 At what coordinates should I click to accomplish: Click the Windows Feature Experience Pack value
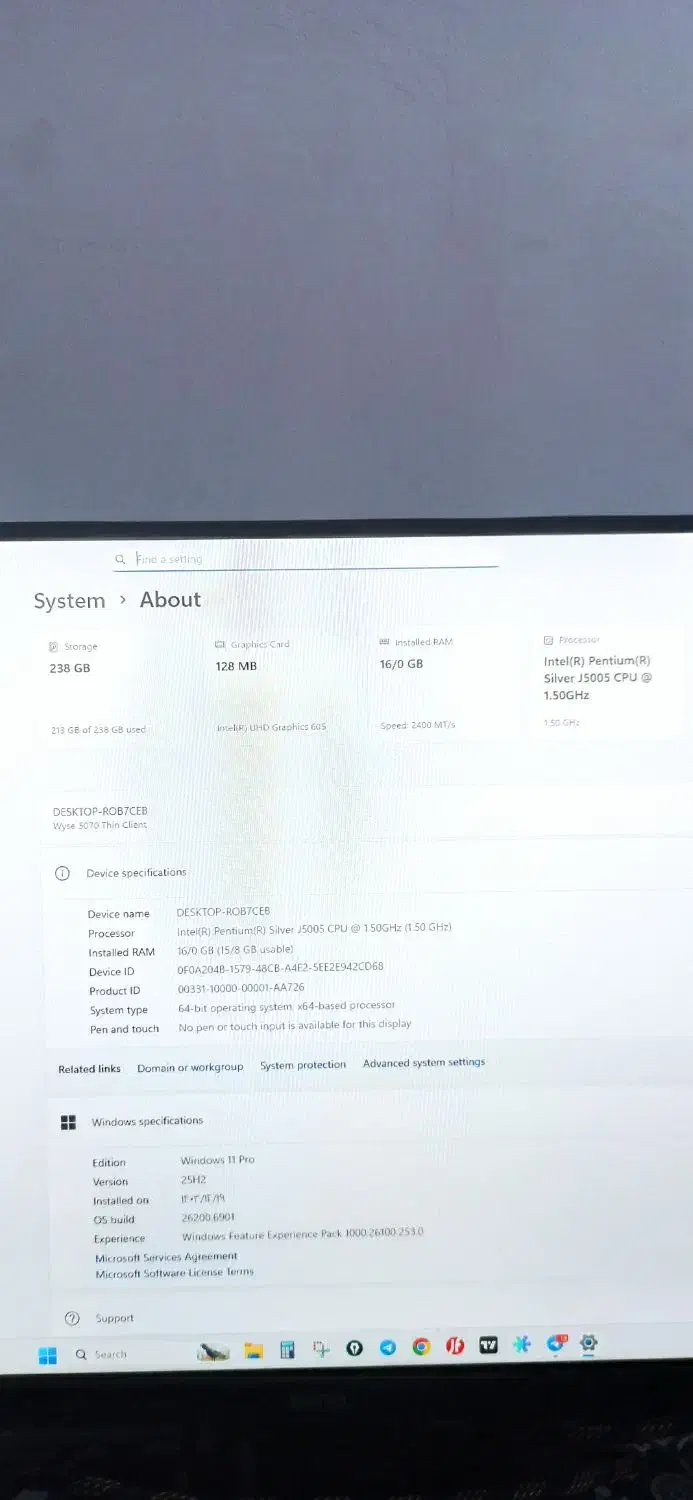(x=302, y=1234)
